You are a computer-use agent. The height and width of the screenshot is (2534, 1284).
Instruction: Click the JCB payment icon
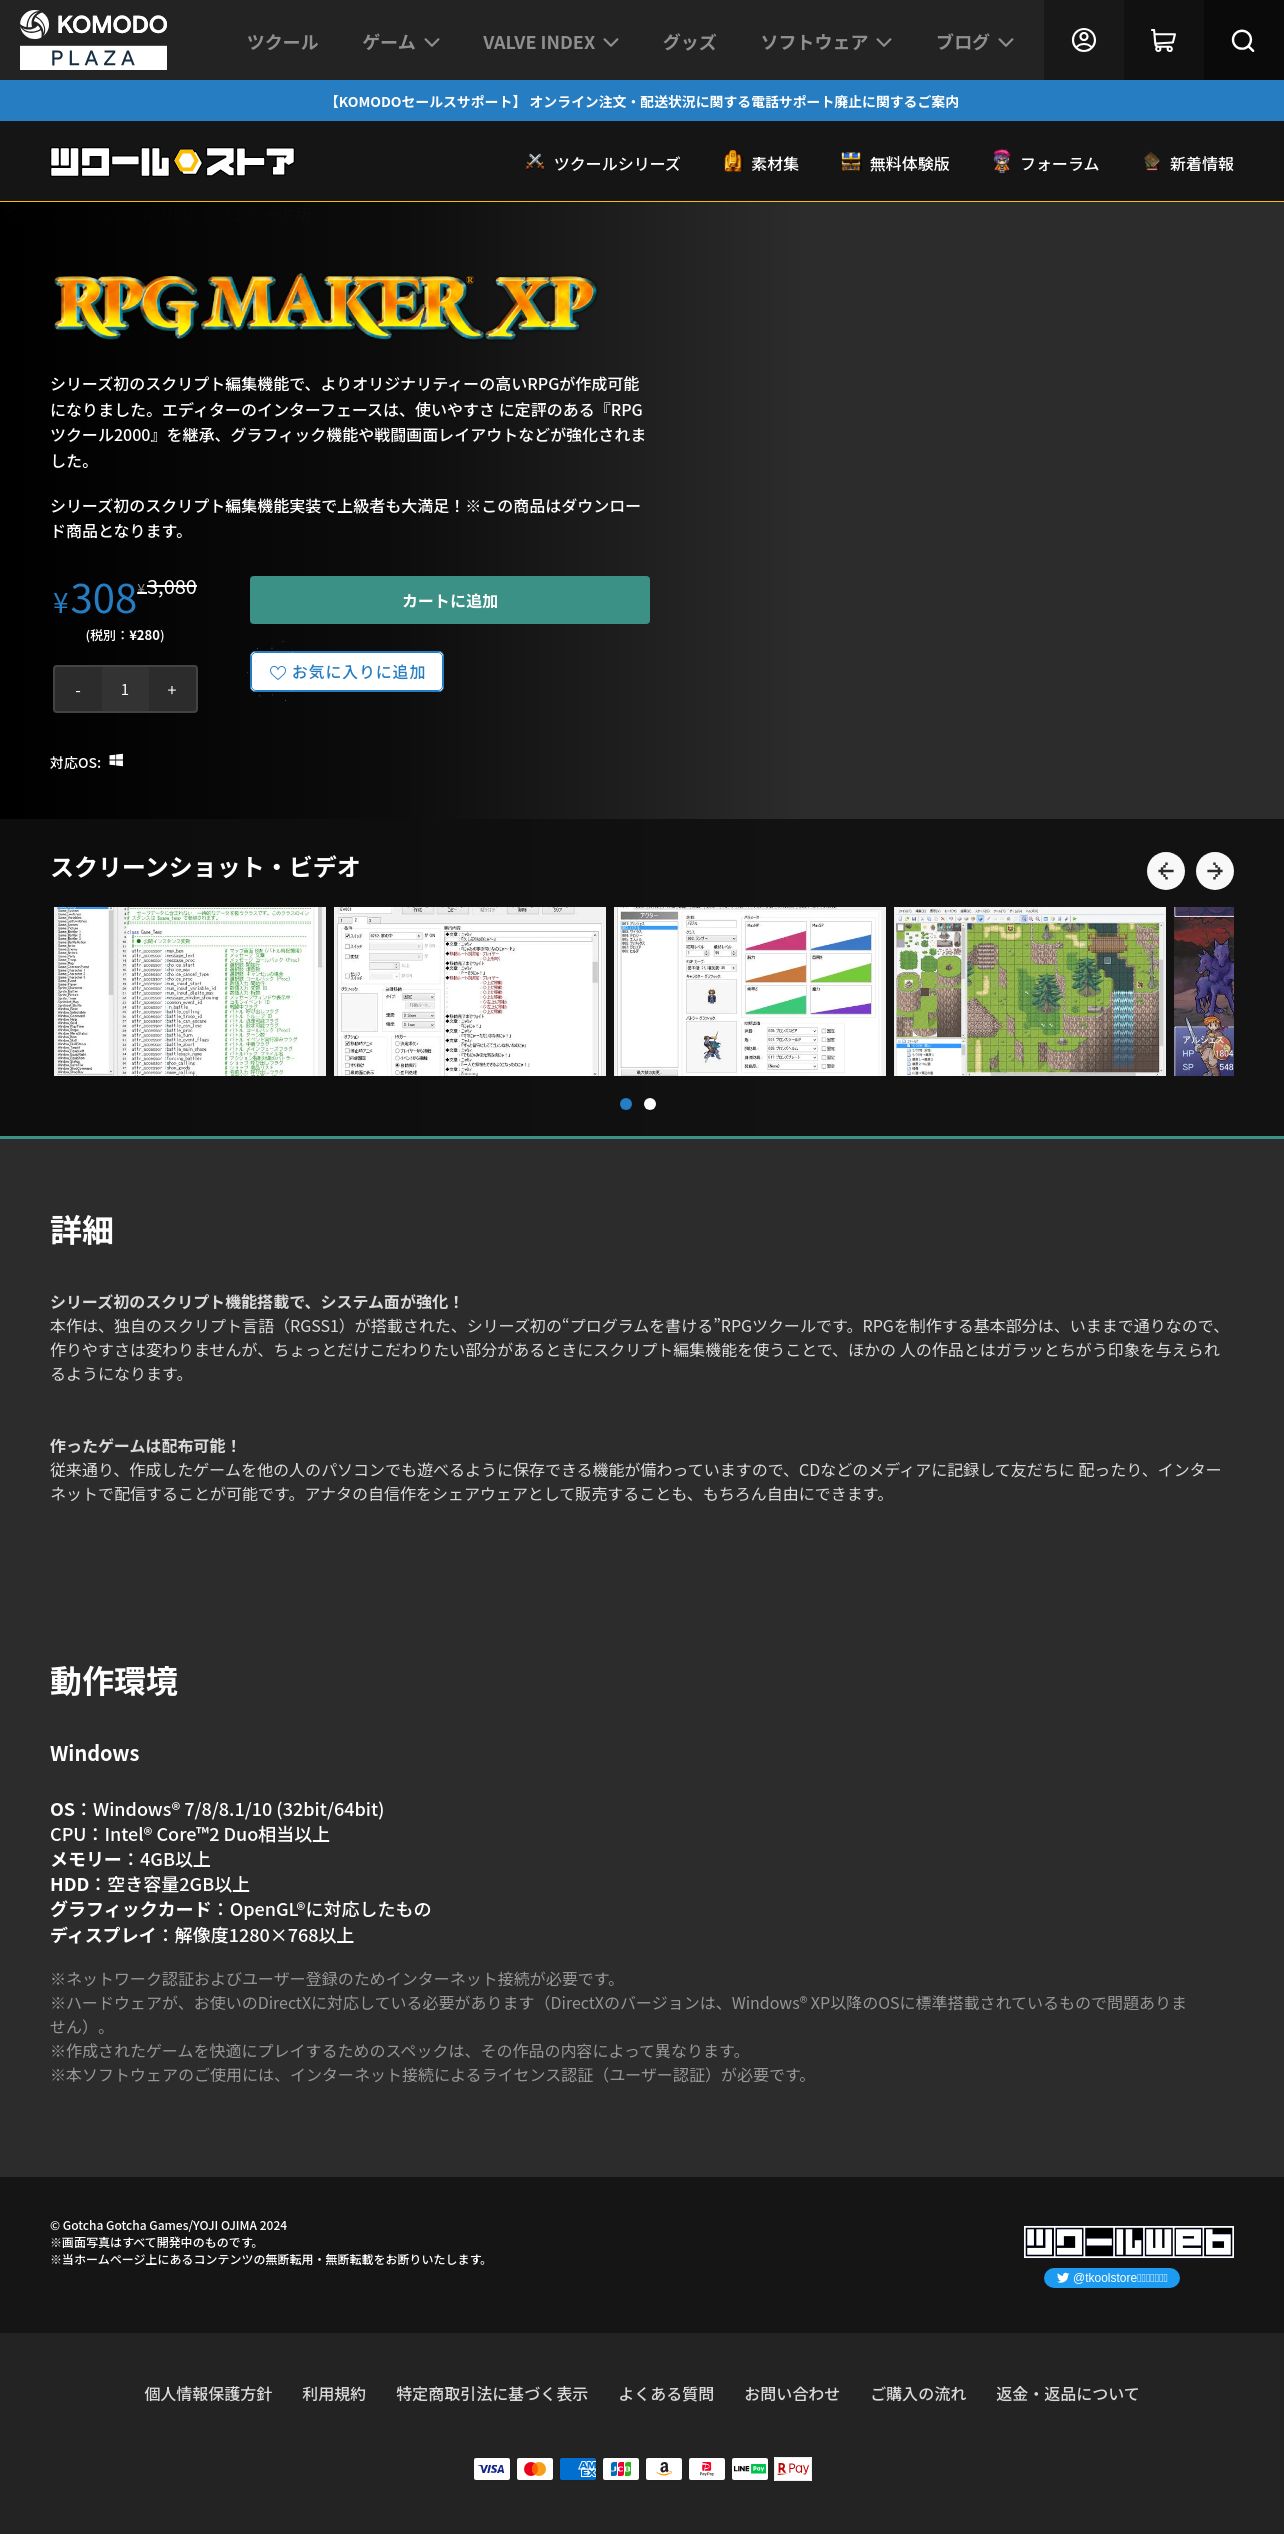click(621, 2469)
